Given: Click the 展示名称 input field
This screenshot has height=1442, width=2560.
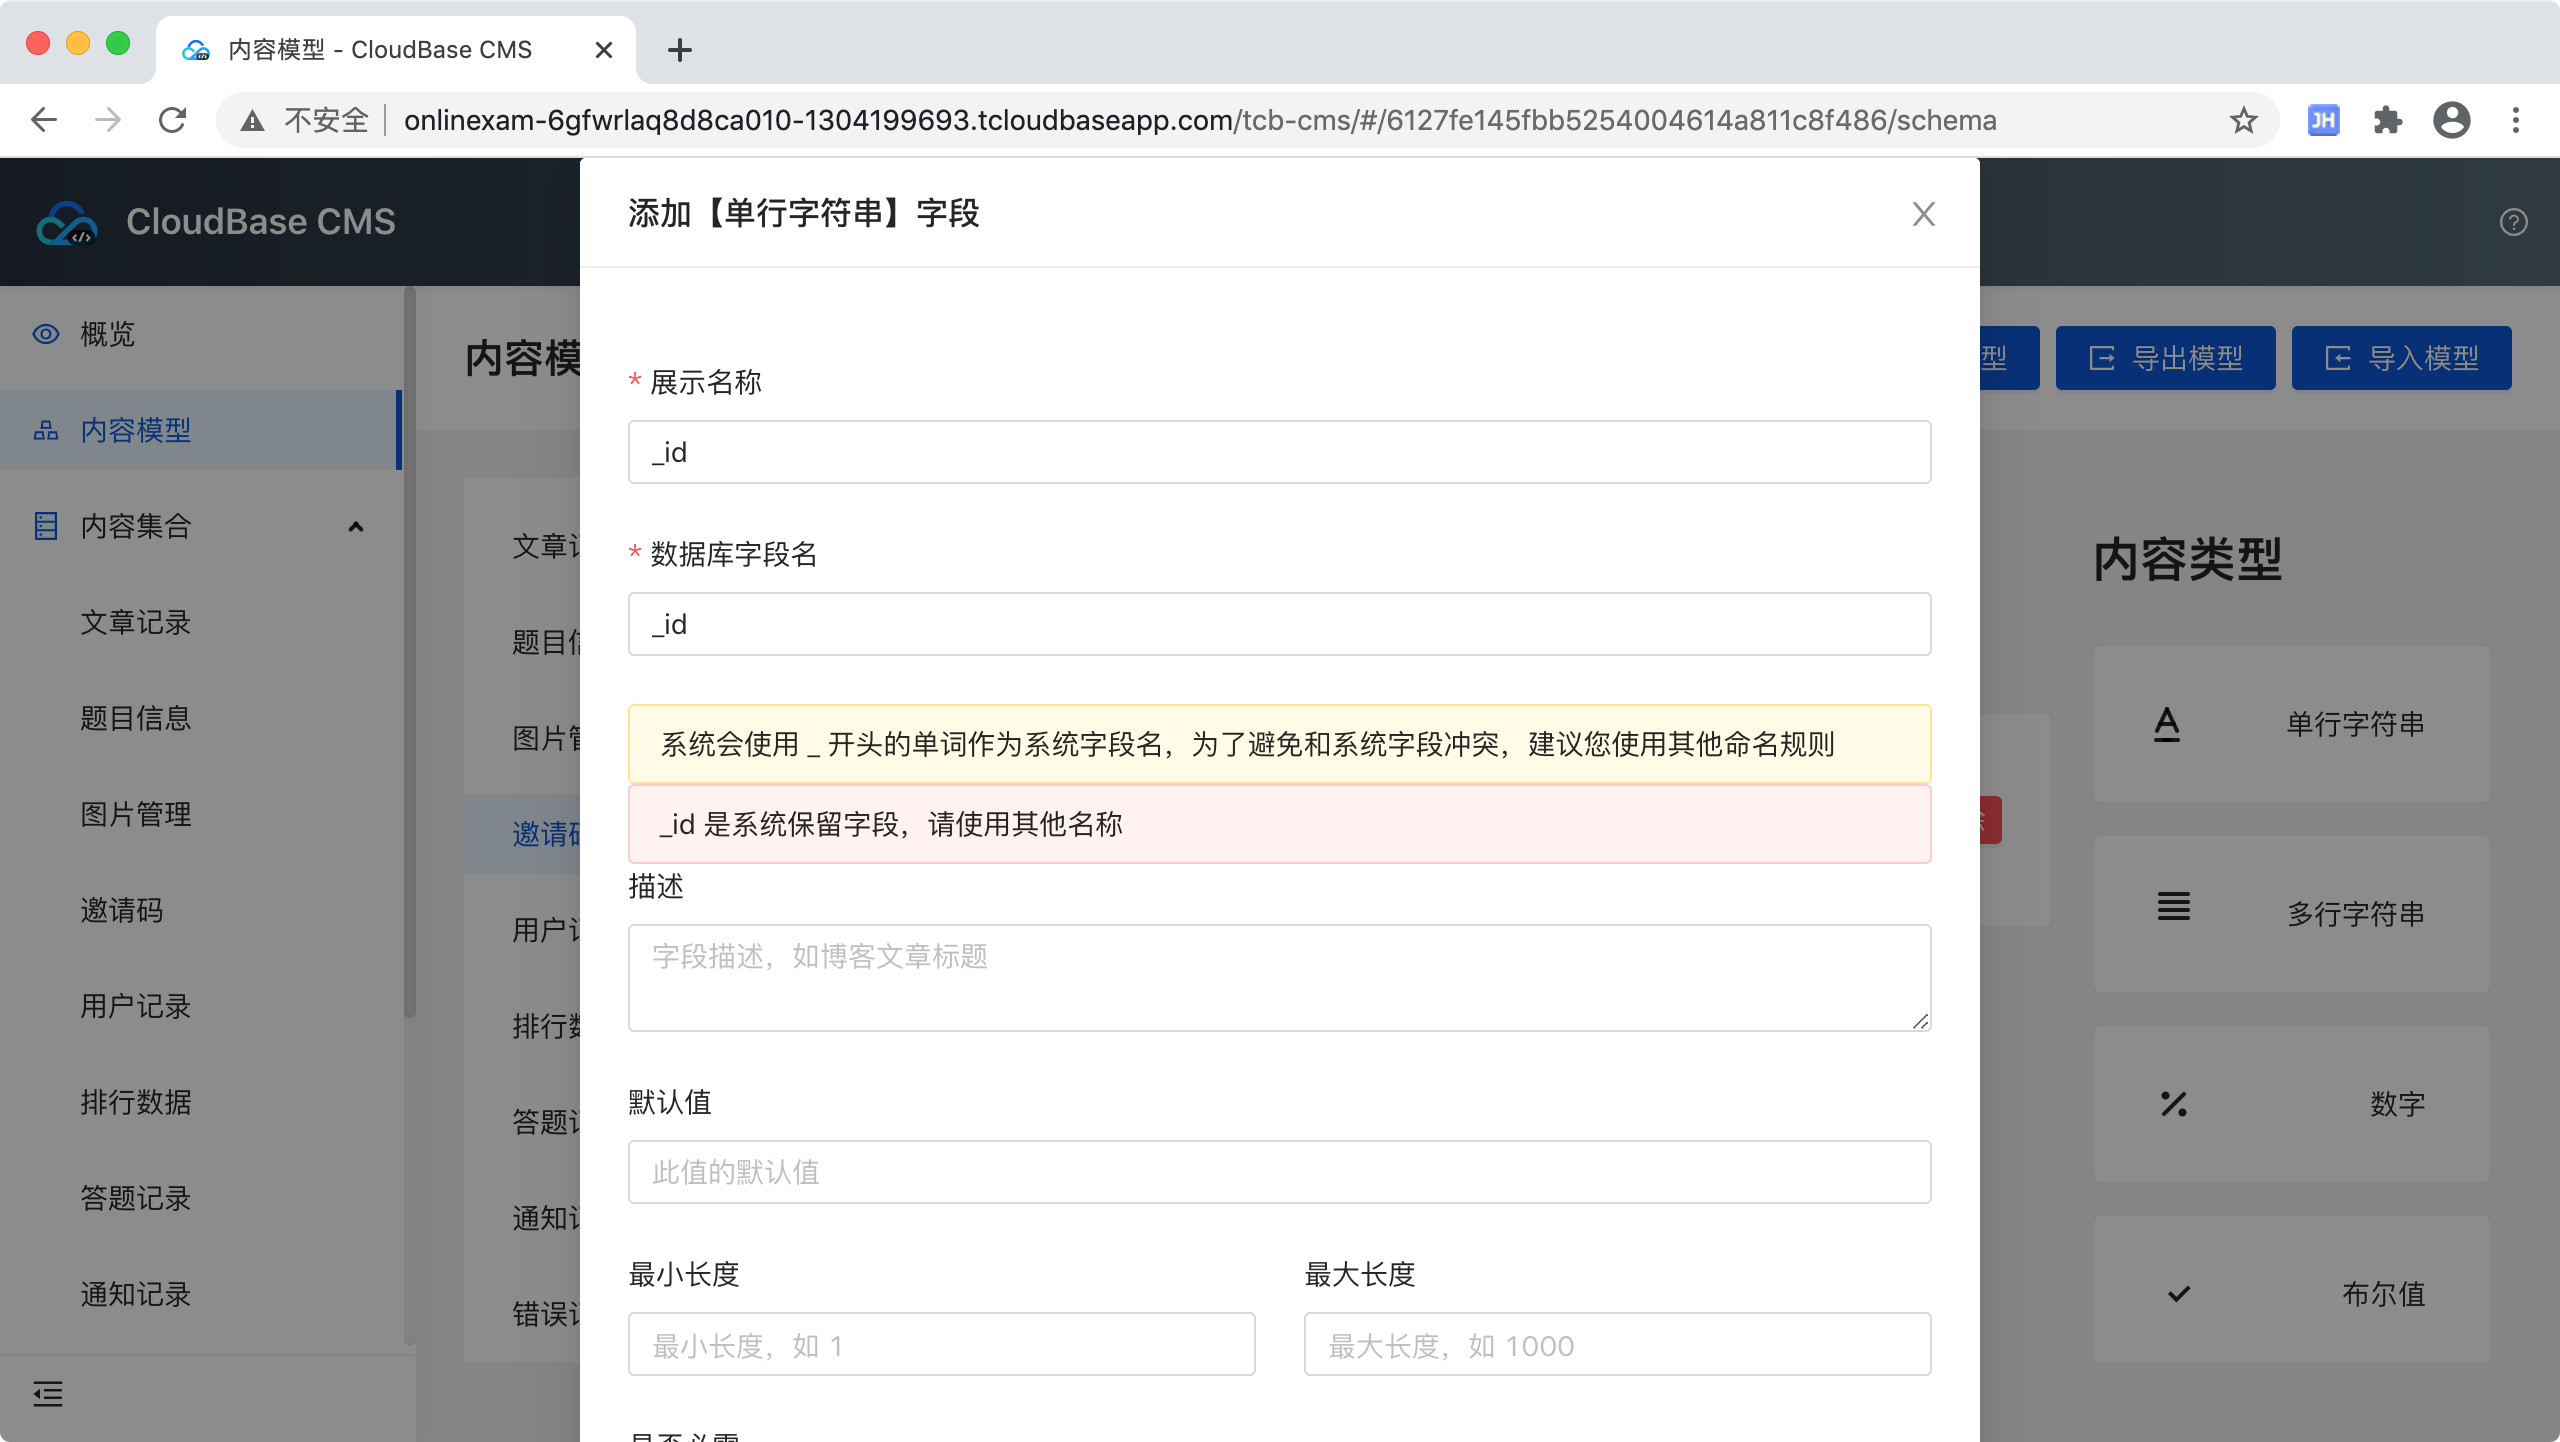Looking at the screenshot, I should [1279, 452].
